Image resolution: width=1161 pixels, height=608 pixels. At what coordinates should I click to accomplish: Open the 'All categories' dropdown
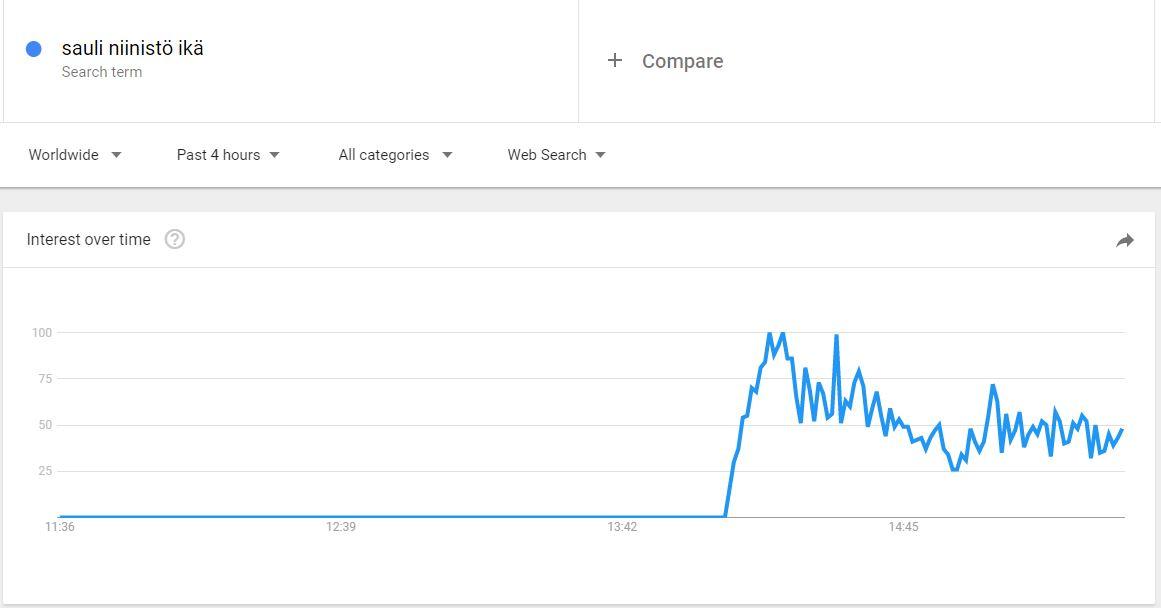point(395,155)
